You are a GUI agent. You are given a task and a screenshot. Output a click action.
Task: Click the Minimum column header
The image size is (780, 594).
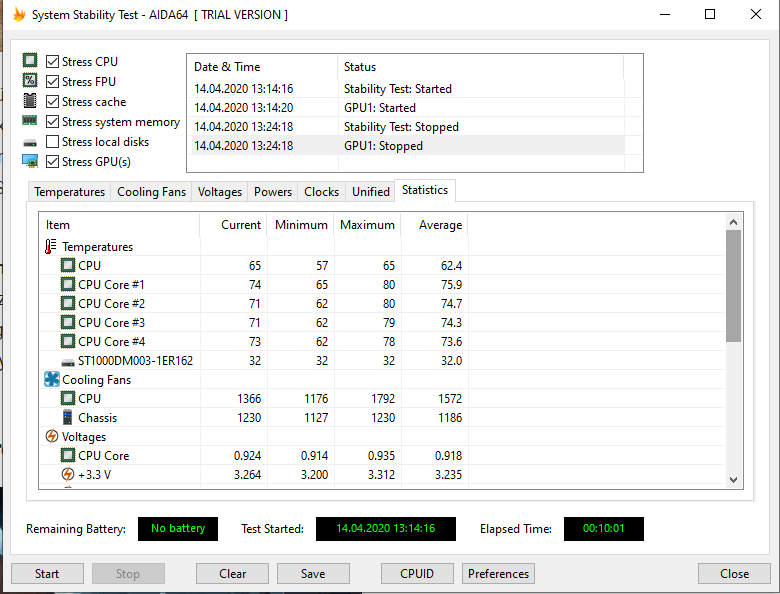pos(300,225)
